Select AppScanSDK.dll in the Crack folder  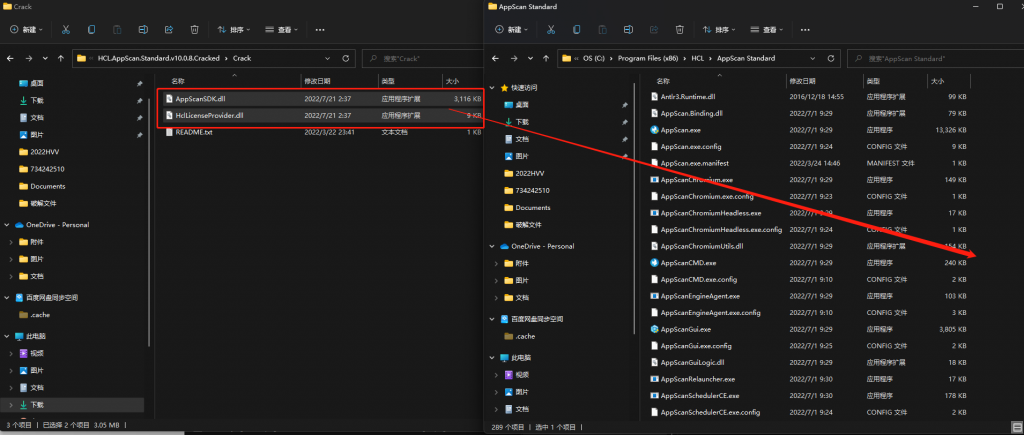tap(201, 99)
